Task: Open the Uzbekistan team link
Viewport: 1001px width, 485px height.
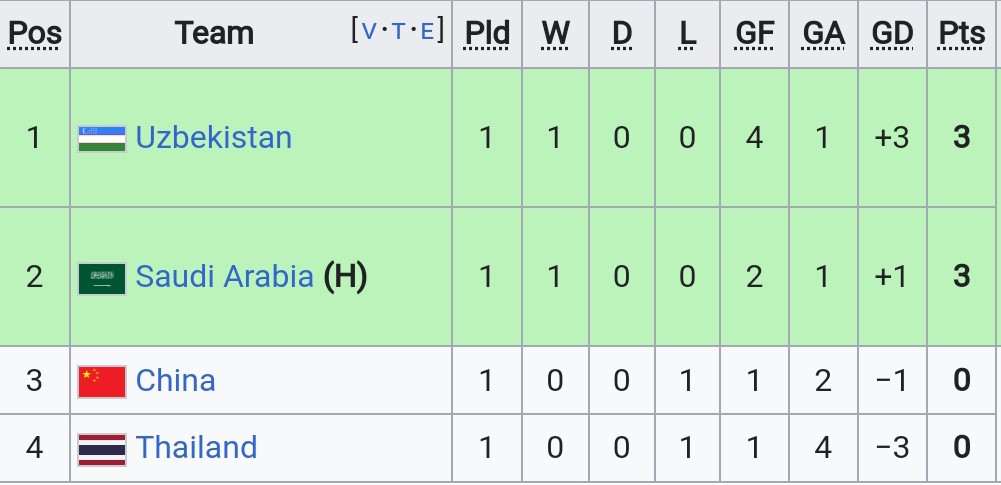Action: 214,137
